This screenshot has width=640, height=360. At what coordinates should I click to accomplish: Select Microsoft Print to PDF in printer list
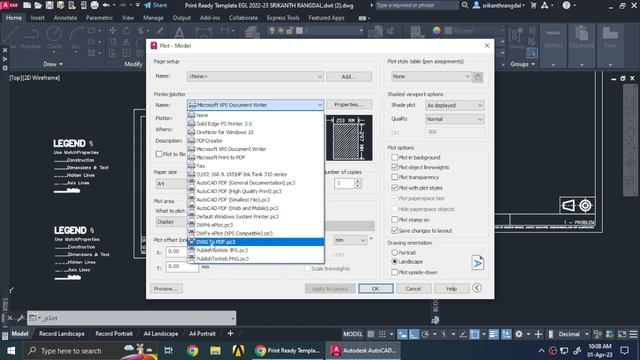[256, 157]
